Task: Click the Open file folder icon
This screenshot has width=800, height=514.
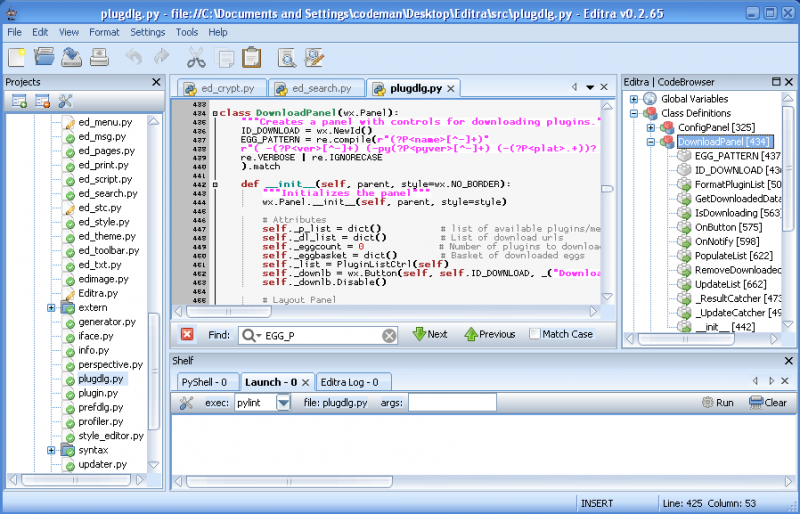Action: (44, 56)
